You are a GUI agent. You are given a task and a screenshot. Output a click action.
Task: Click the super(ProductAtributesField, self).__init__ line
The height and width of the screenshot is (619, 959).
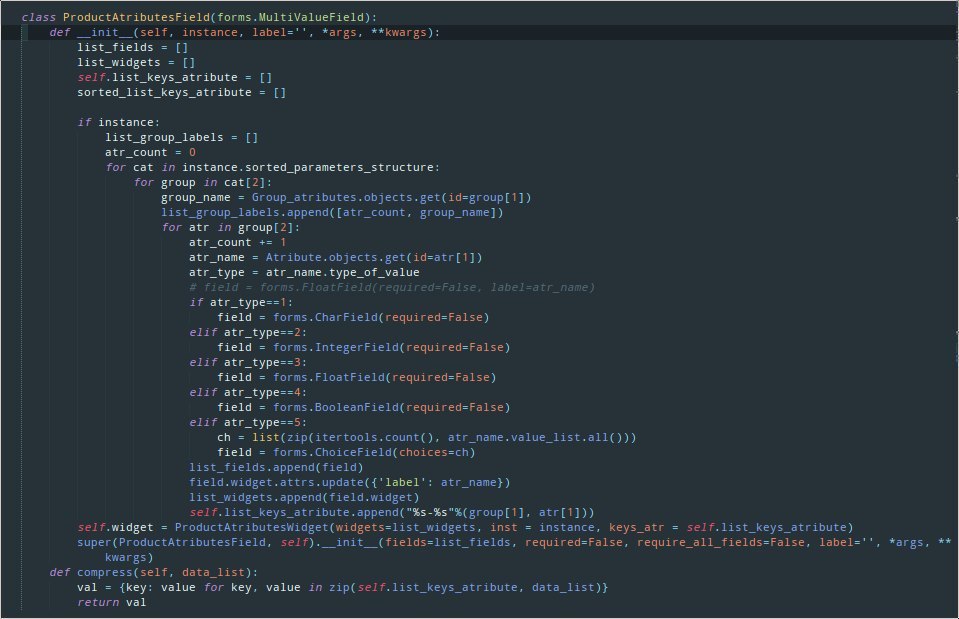point(514,542)
